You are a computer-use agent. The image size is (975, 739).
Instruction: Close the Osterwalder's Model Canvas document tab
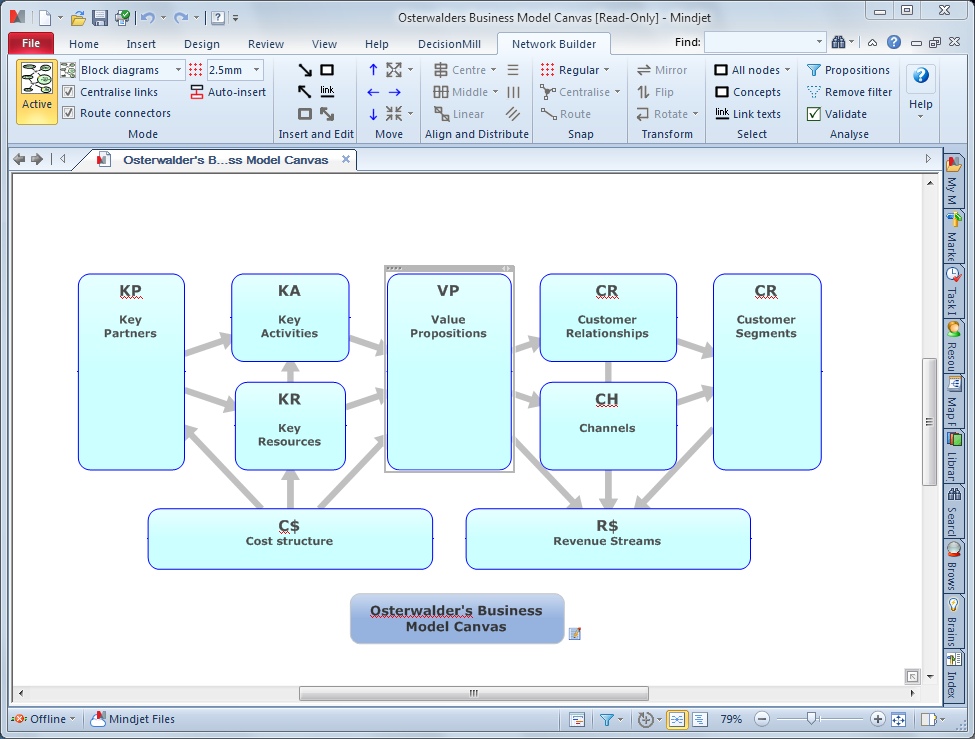click(346, 159)
